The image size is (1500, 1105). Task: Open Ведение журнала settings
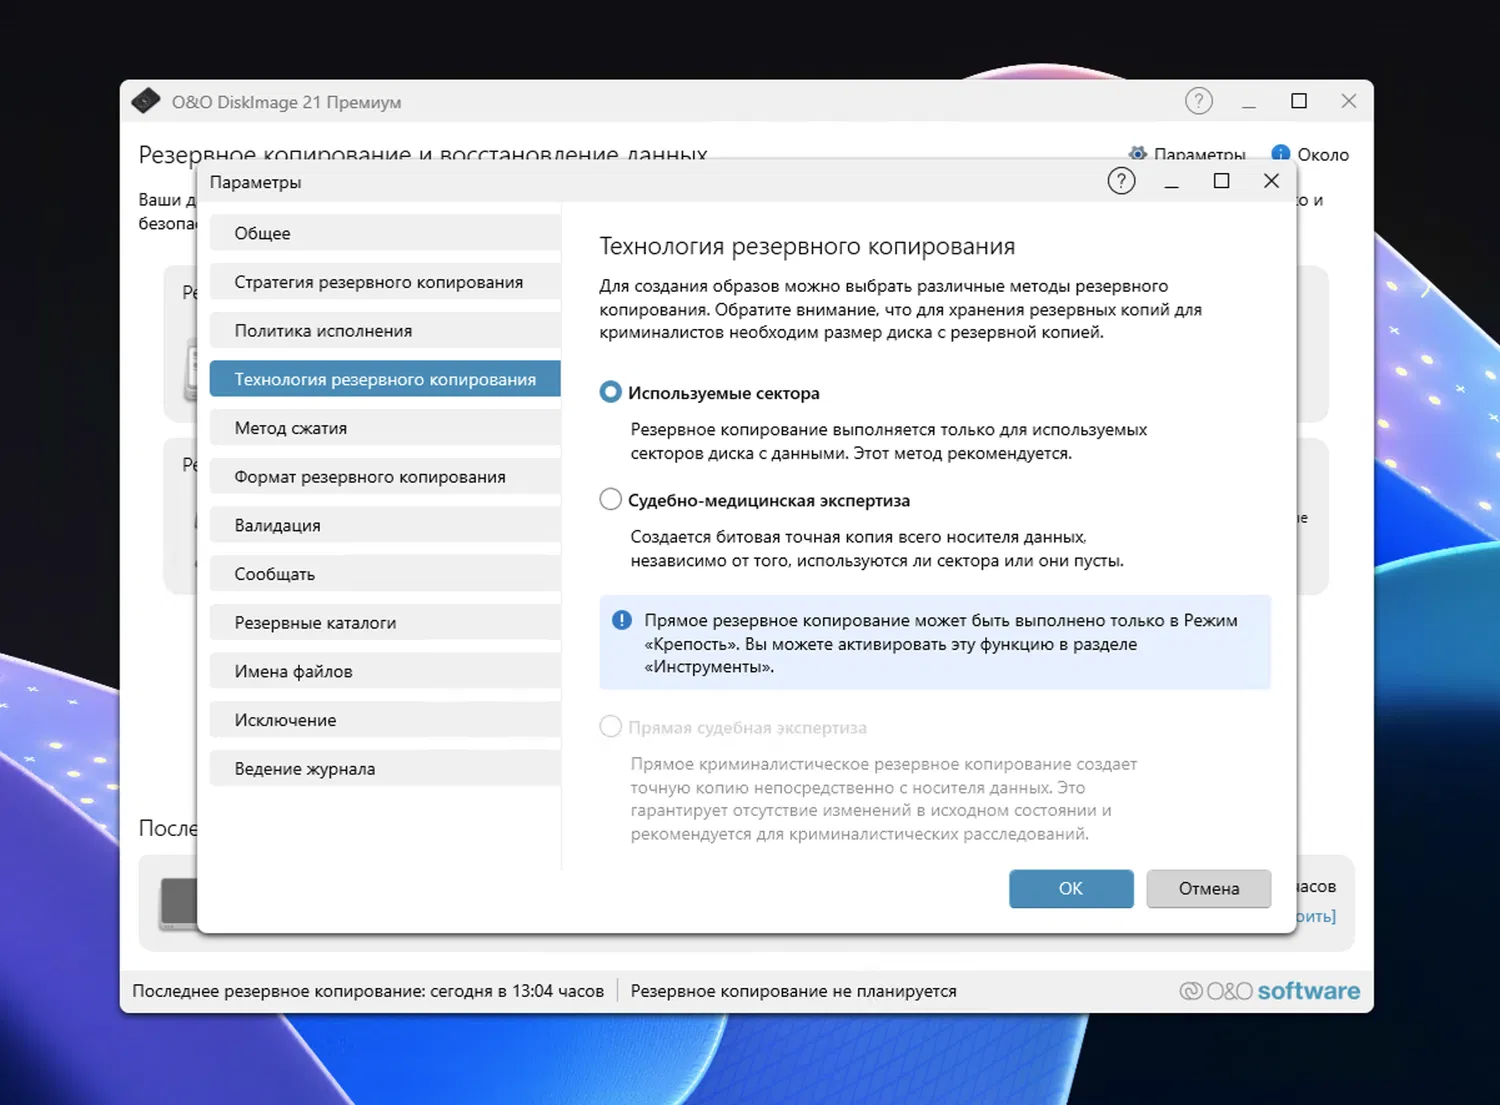coord(385,769)
